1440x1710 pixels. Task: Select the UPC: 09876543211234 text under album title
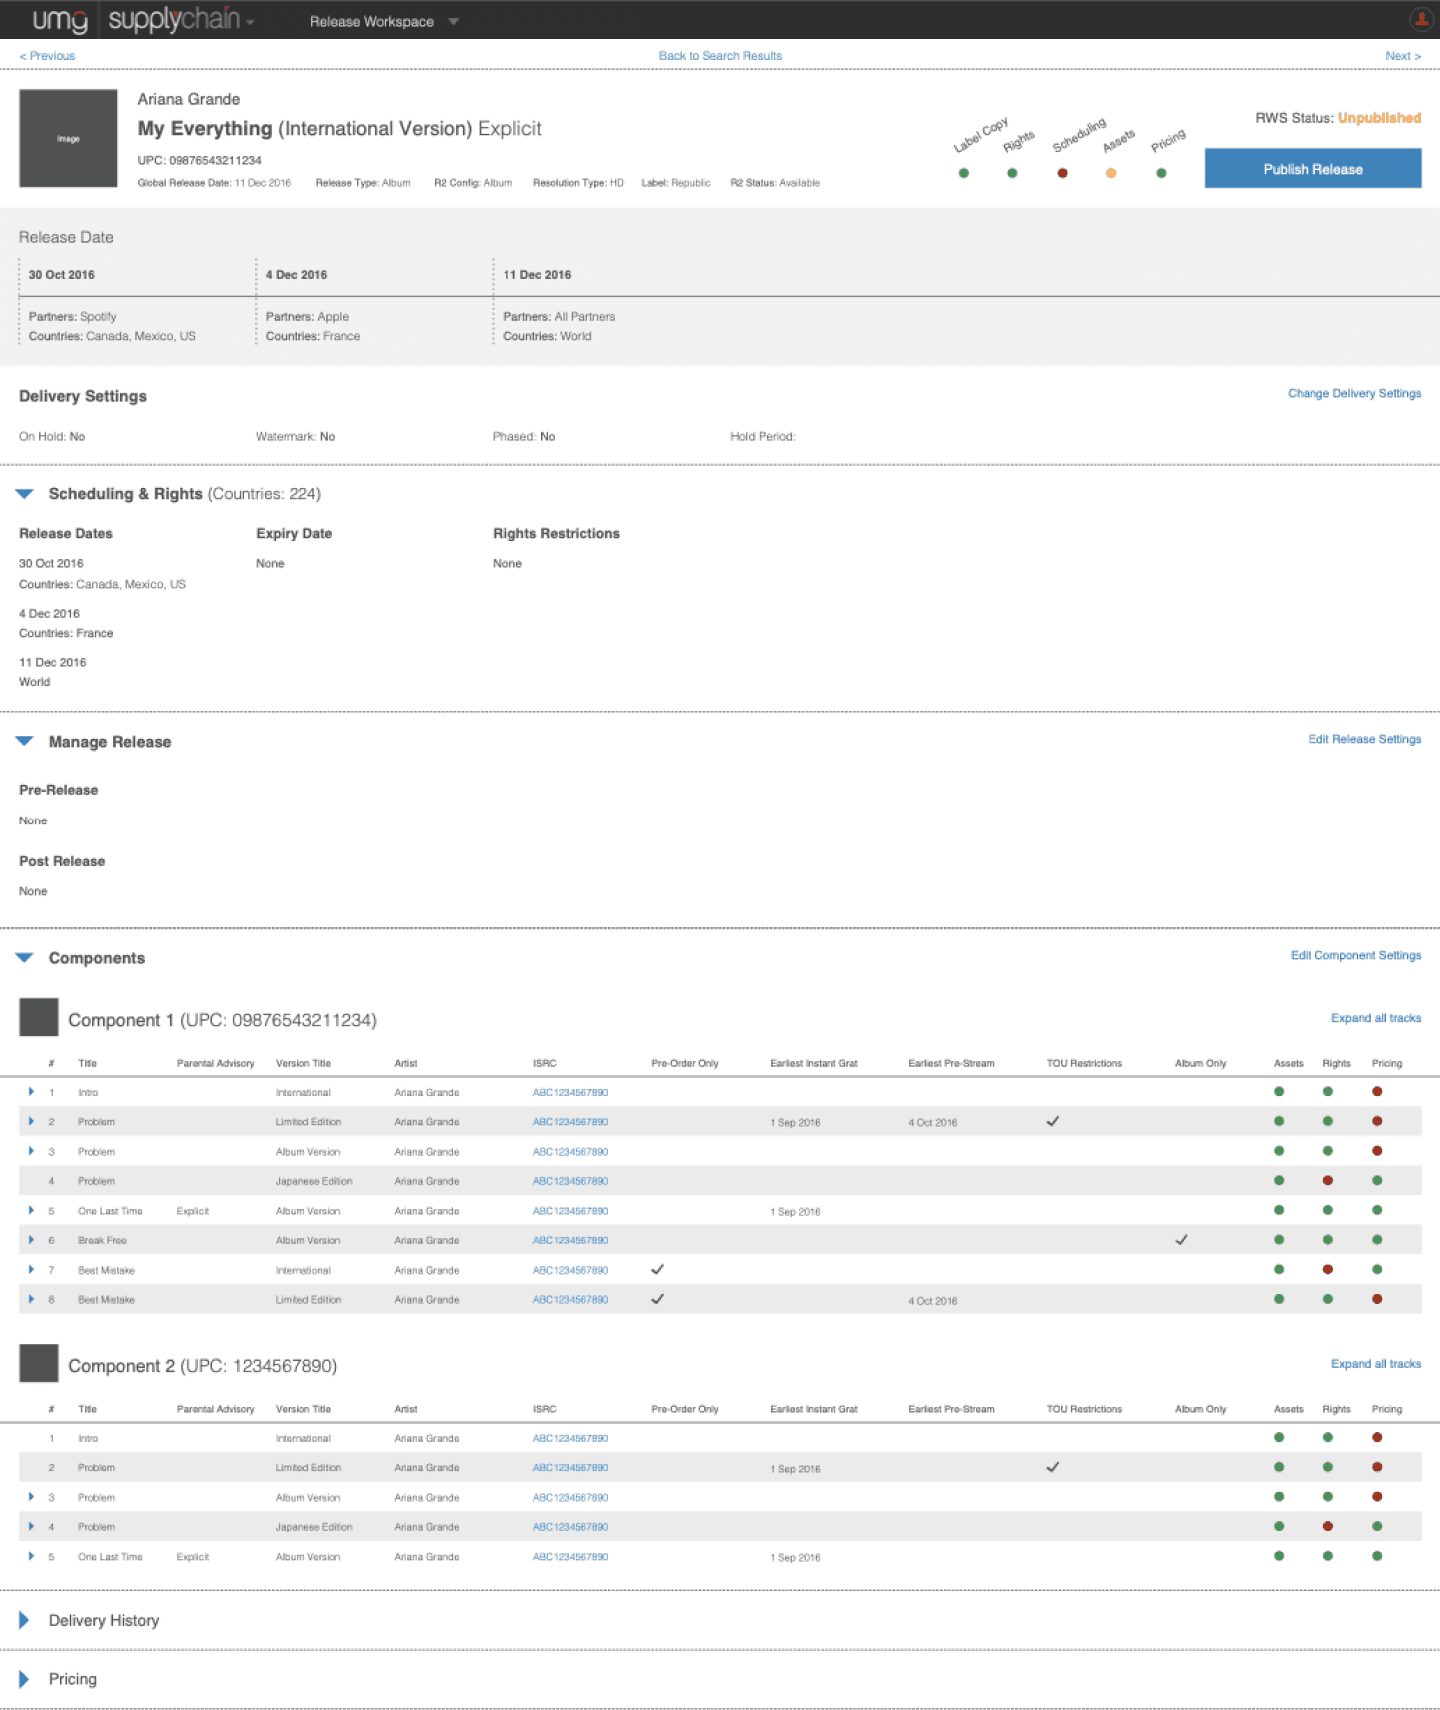point(199,160)
